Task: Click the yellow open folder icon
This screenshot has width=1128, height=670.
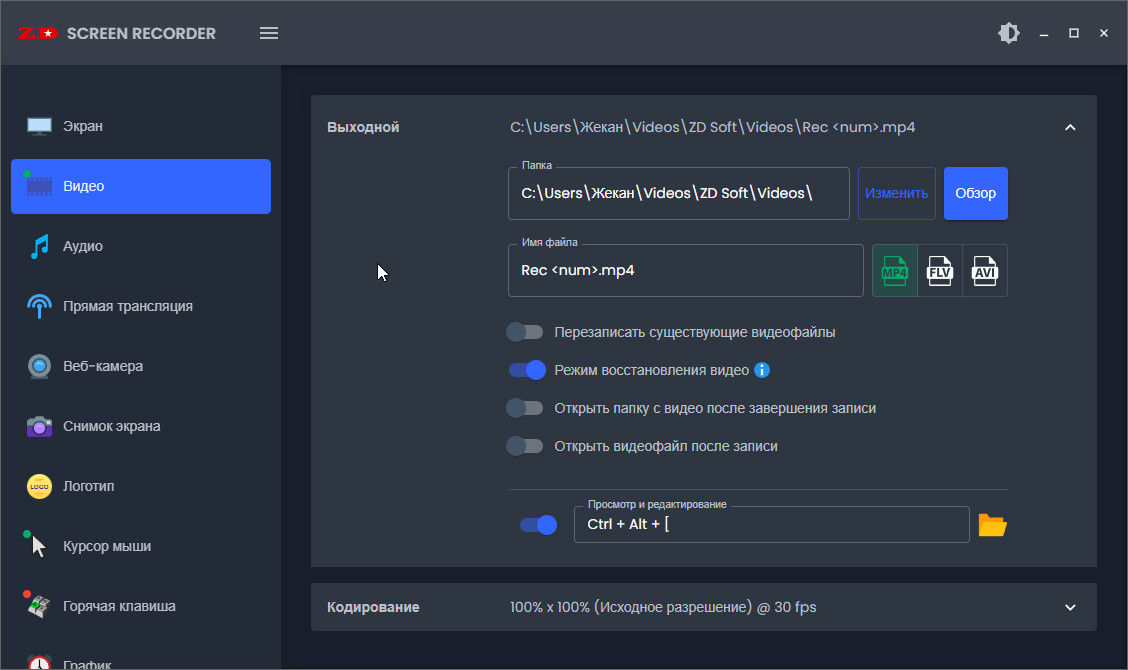Action: coord(992,525)
